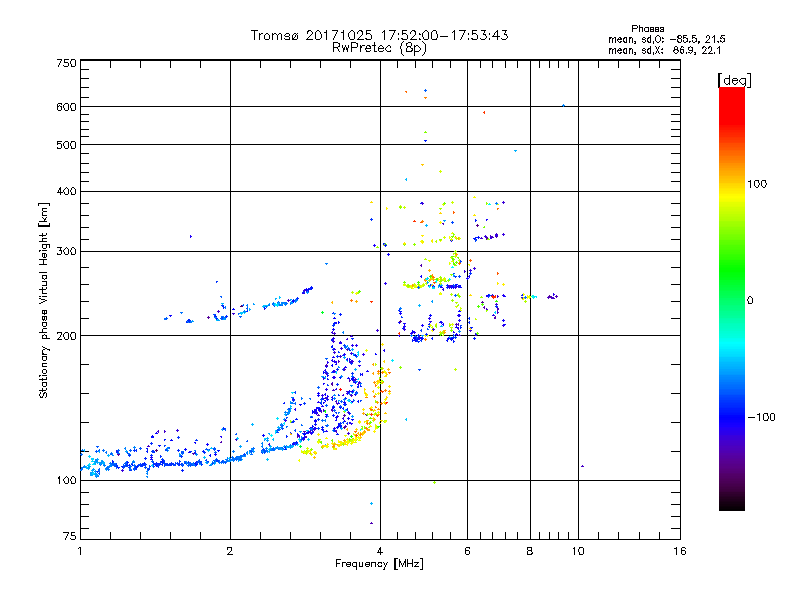Click the y-axis label 'Stationary phase Virtual Height [km]'

click(43, 301)
